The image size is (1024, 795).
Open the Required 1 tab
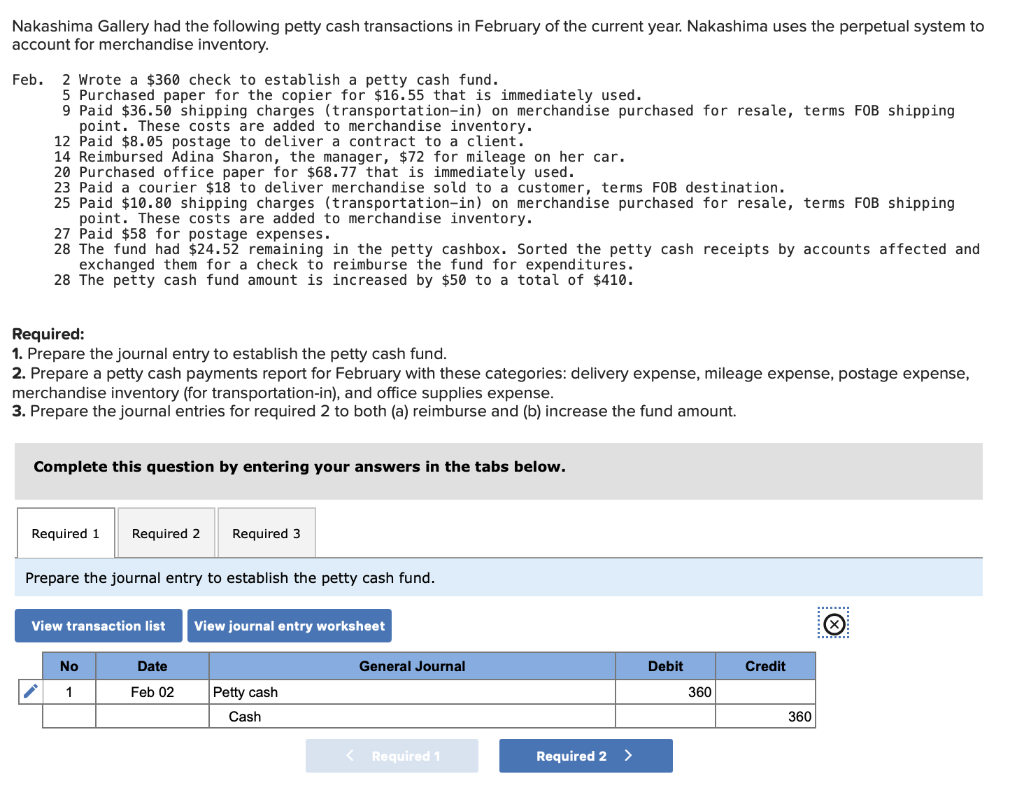66,533
